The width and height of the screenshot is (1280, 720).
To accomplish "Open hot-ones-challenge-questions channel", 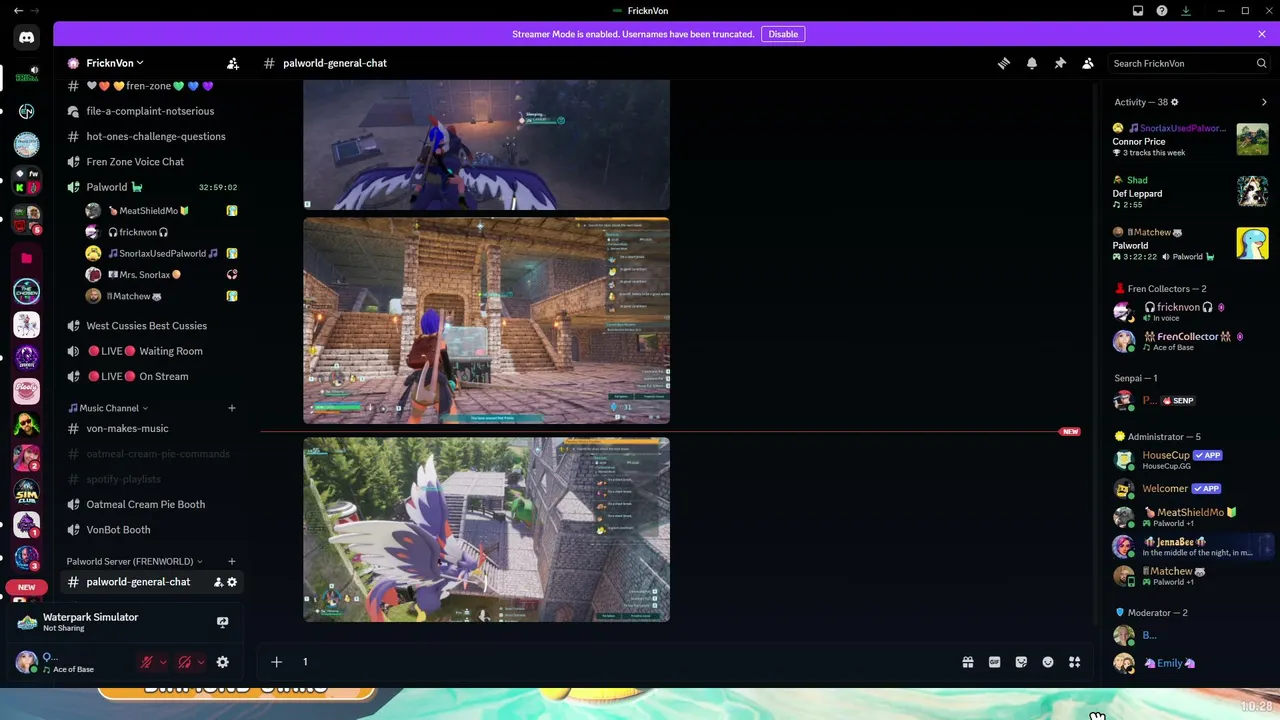I will [x=152, y=136].
